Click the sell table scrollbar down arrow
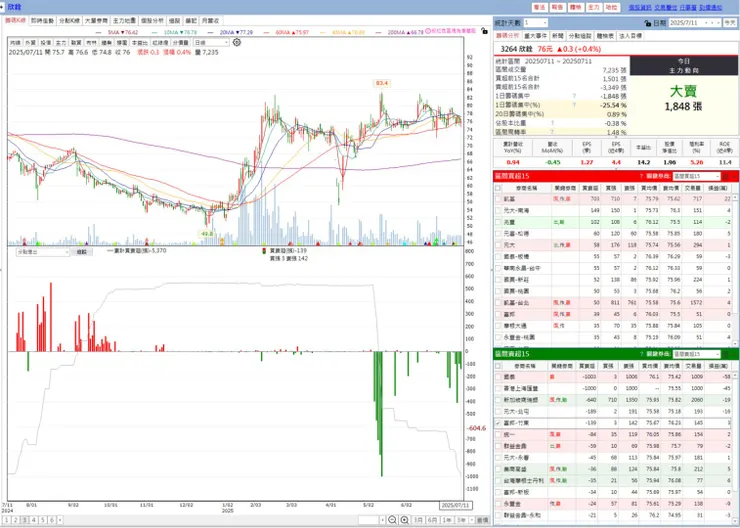740x528 pixels. coord(736,522)
